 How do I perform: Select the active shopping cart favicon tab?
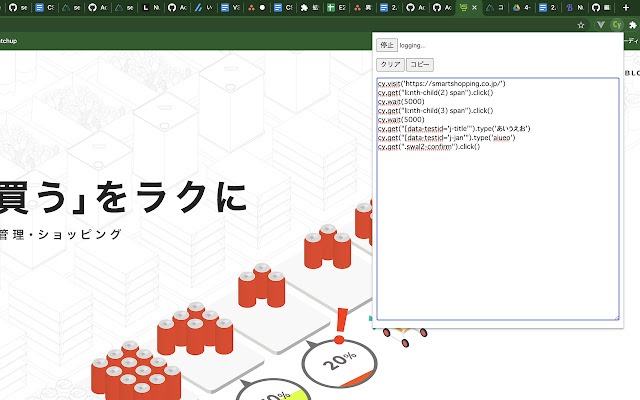(x=463, y=7)
